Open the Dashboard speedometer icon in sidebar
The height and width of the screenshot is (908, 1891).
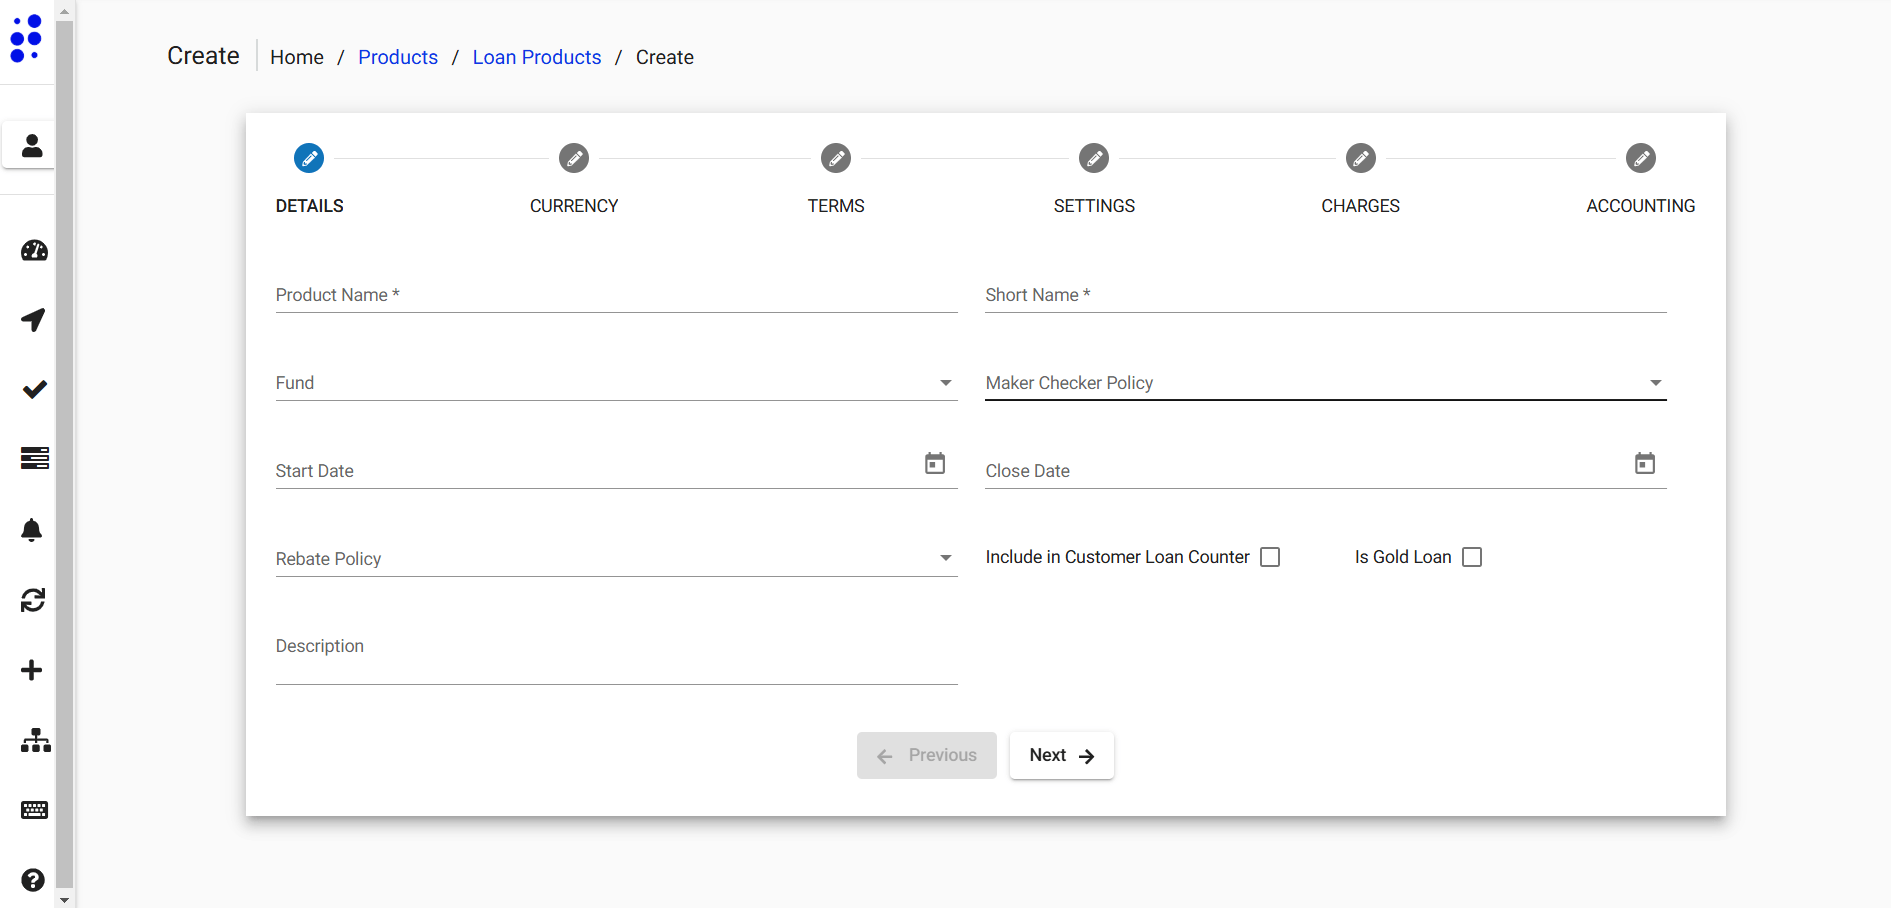pos(34,251)
